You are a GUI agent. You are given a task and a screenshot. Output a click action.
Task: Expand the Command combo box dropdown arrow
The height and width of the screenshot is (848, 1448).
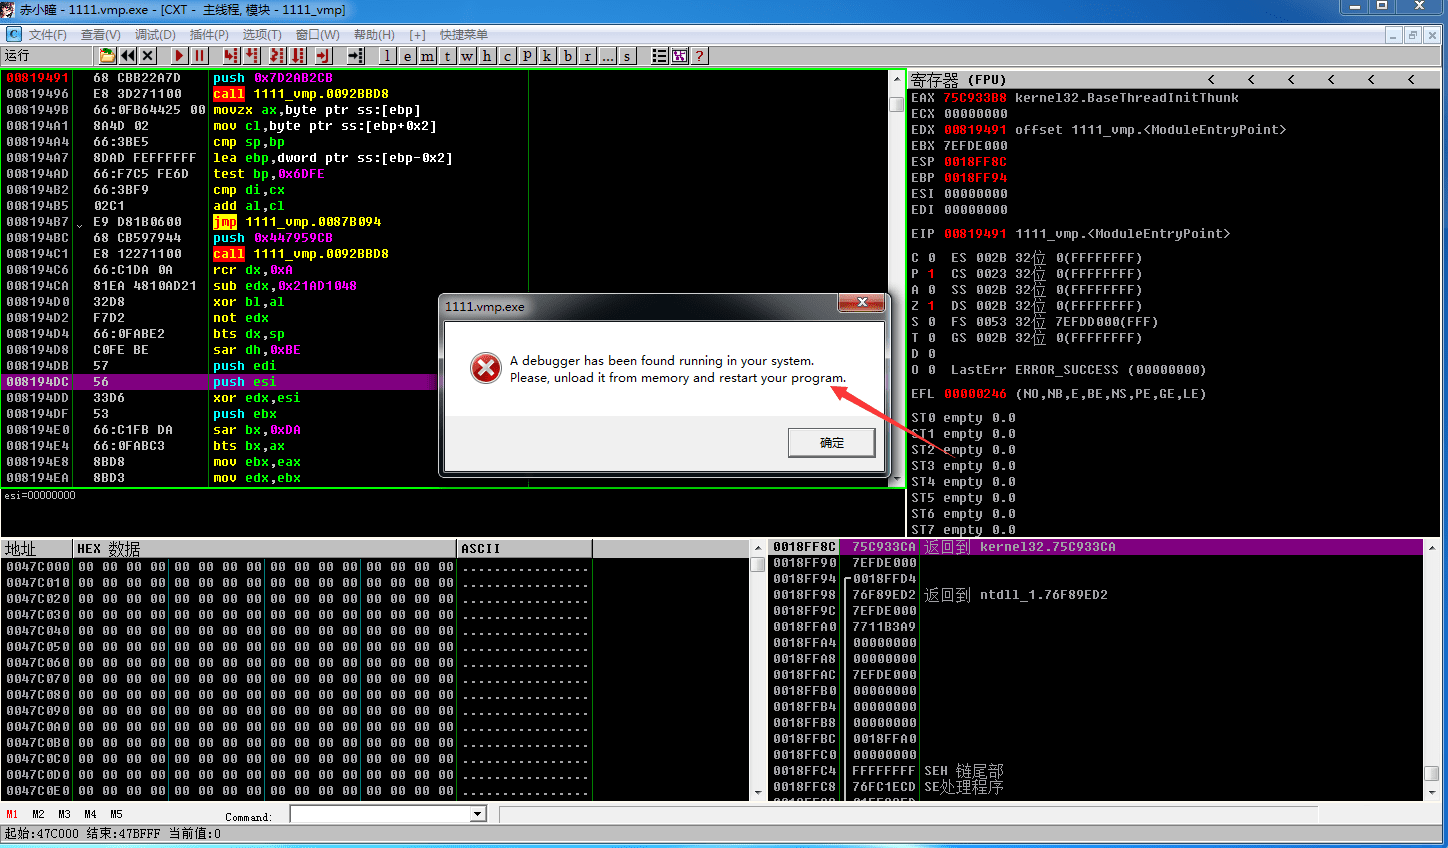click(x=478, y=814)
